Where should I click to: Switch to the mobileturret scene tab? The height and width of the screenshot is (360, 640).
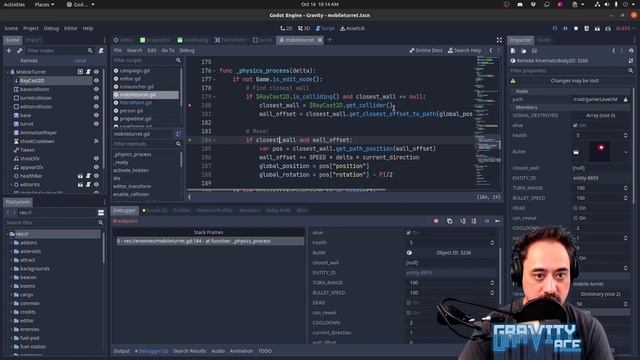coord(300,40)
